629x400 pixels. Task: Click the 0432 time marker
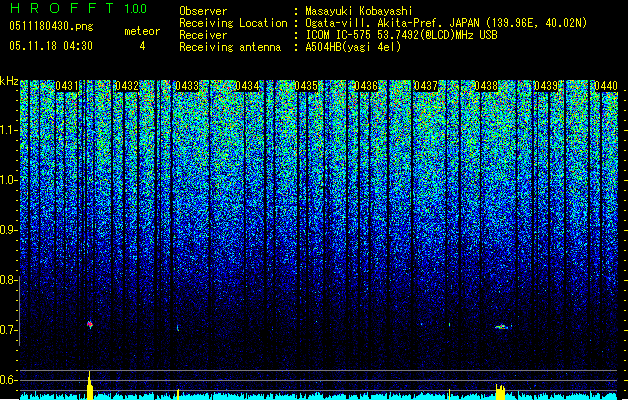point(127,86)
